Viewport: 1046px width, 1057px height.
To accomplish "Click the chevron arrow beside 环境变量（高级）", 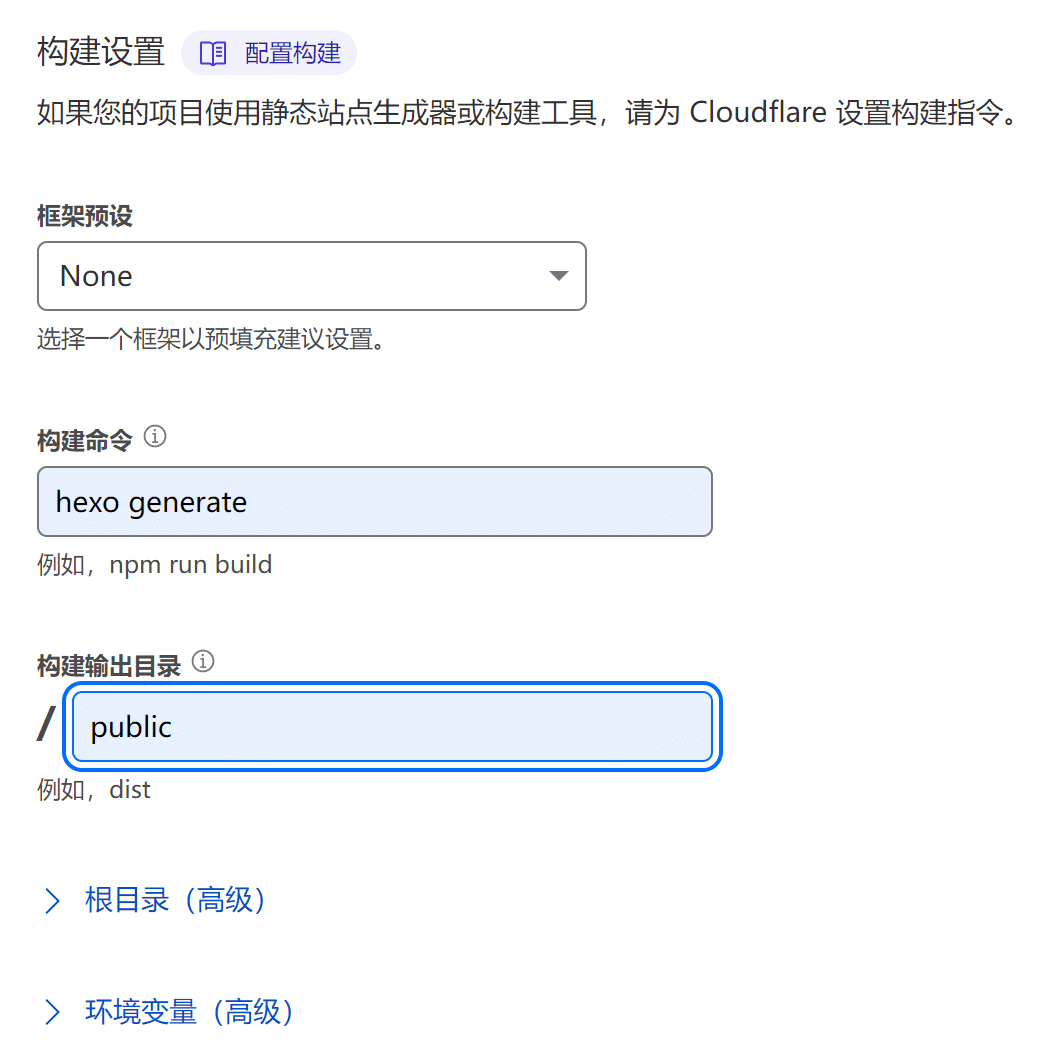I will tap(52, 1012).
